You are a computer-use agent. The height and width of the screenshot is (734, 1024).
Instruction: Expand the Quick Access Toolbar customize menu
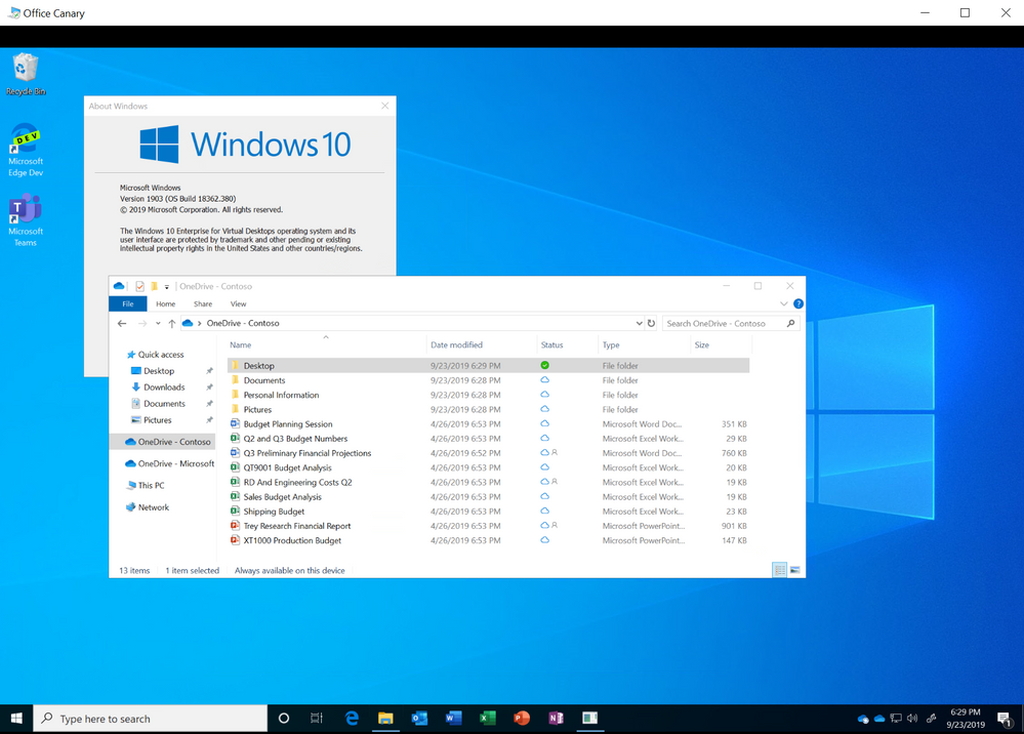click(x=166, y=287)
